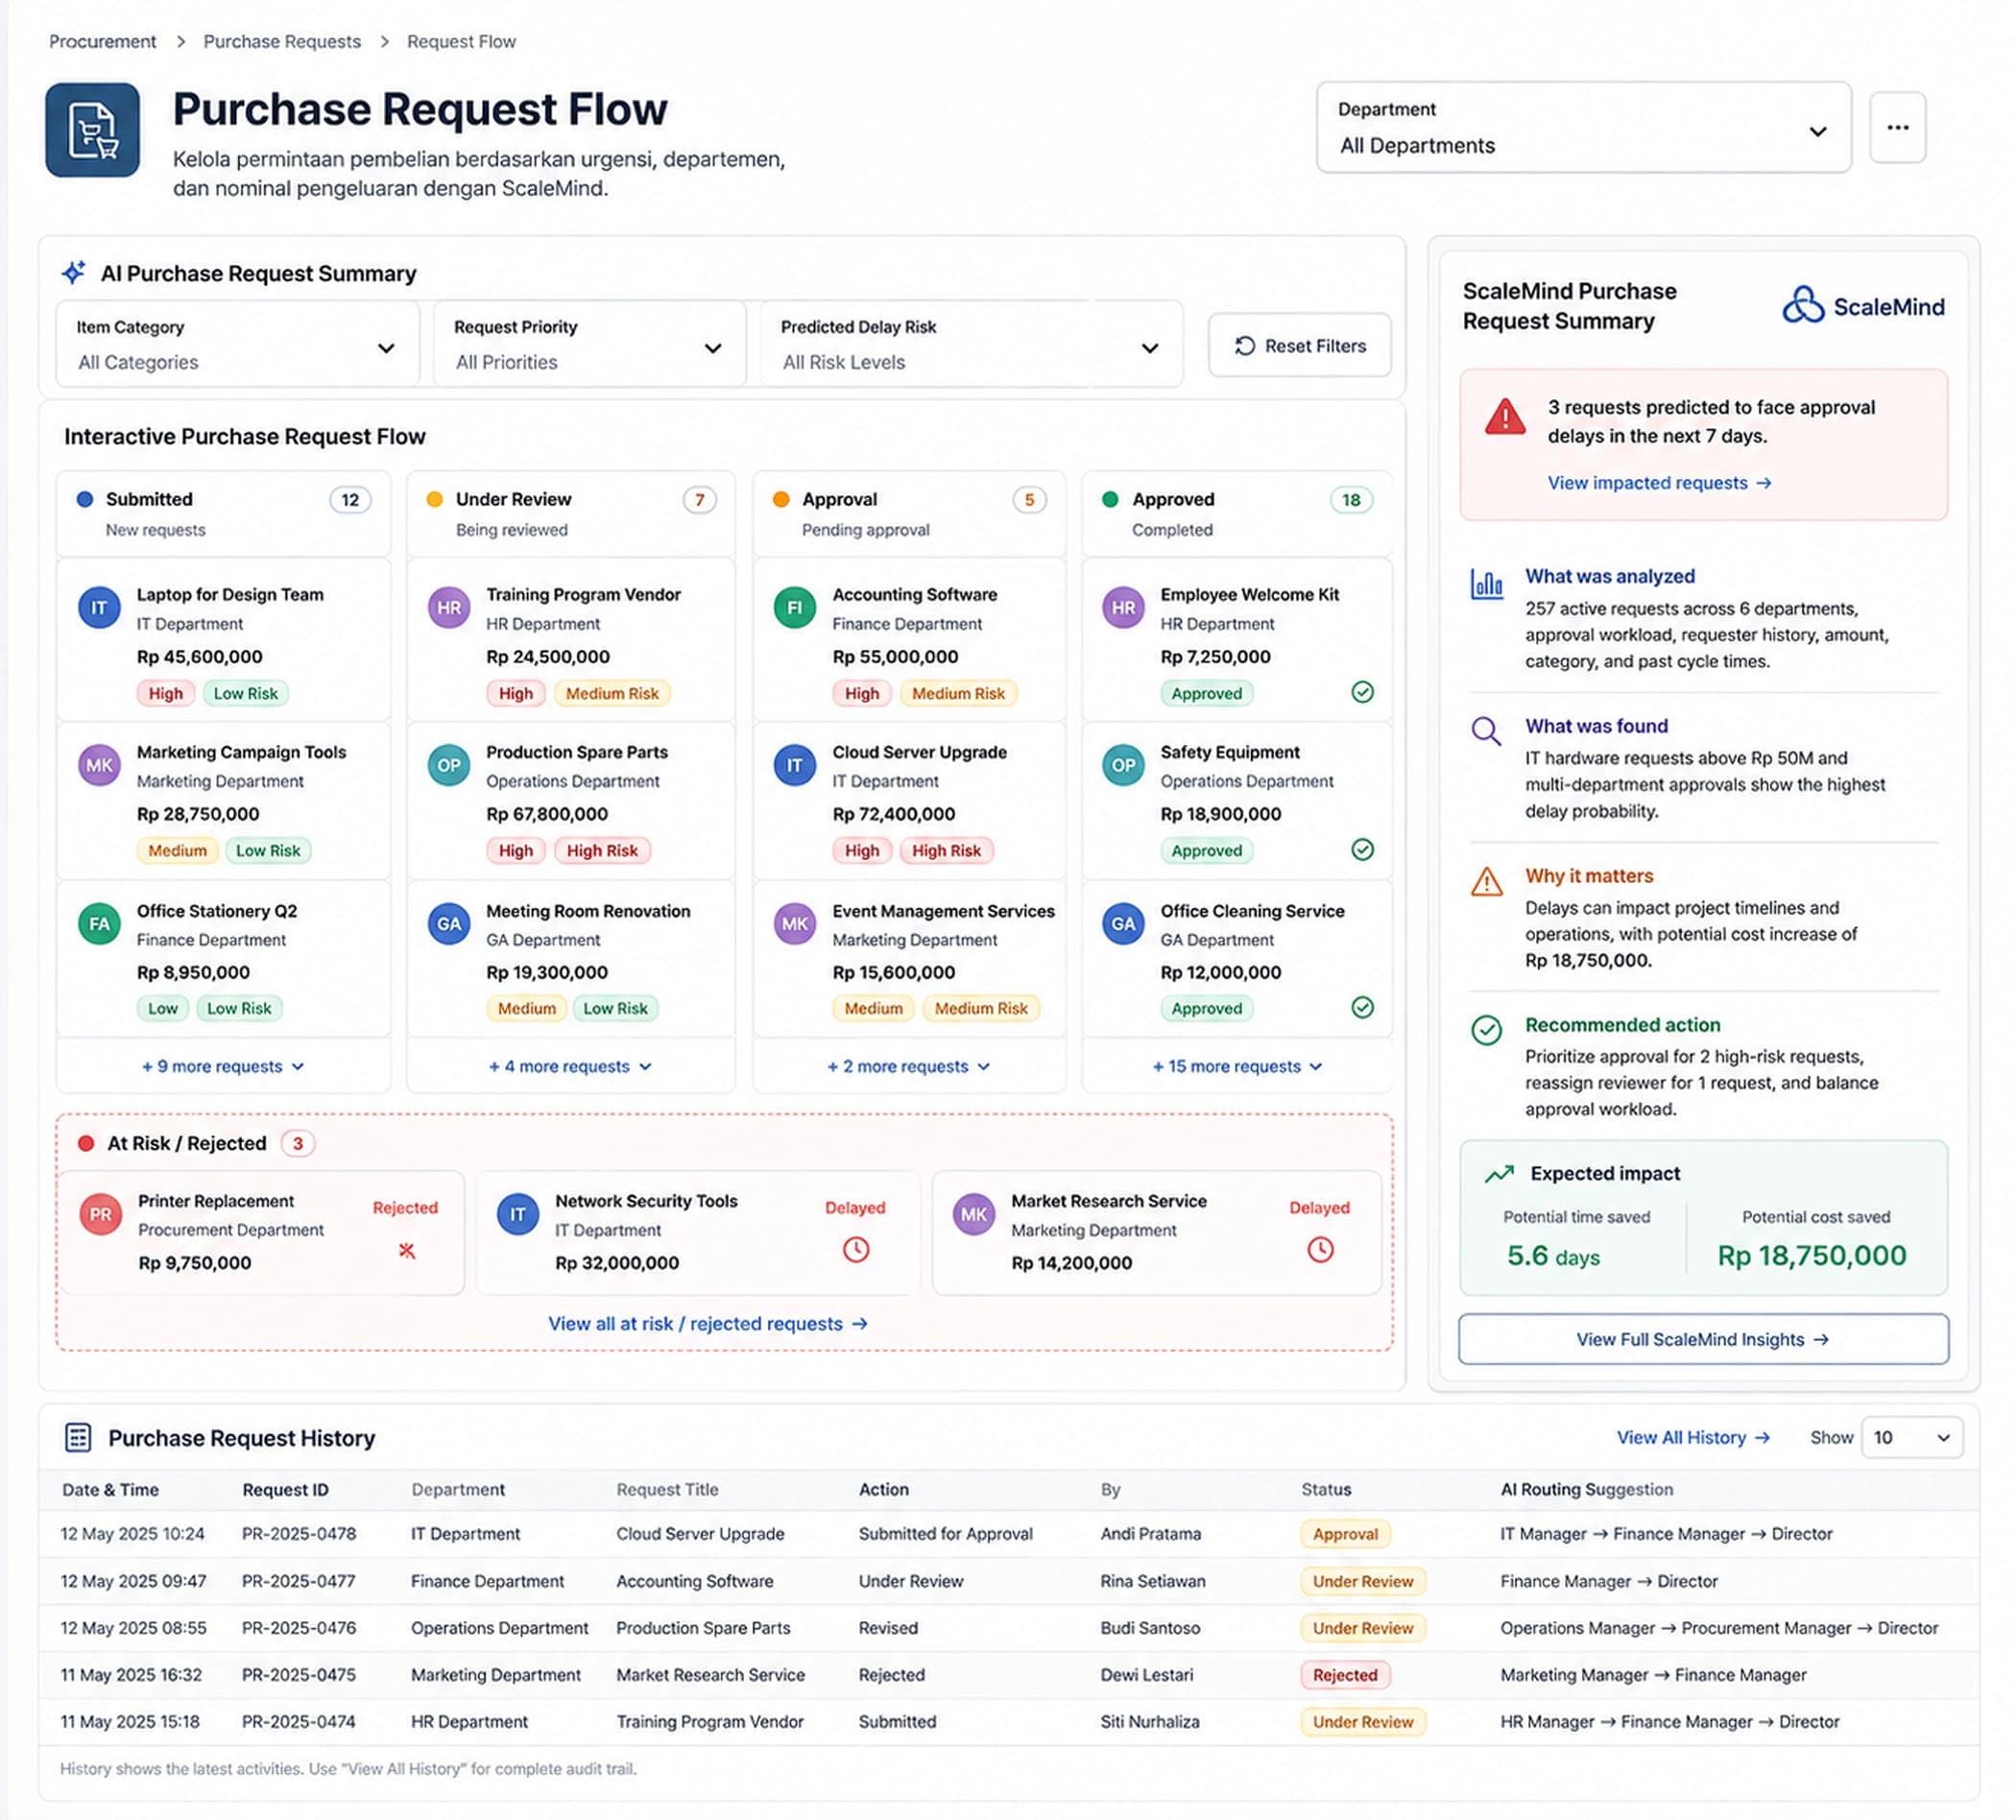Click the delayed clock icon on Market Research Service
Screen dimensions: 2016x1820
point(1320,1249)
